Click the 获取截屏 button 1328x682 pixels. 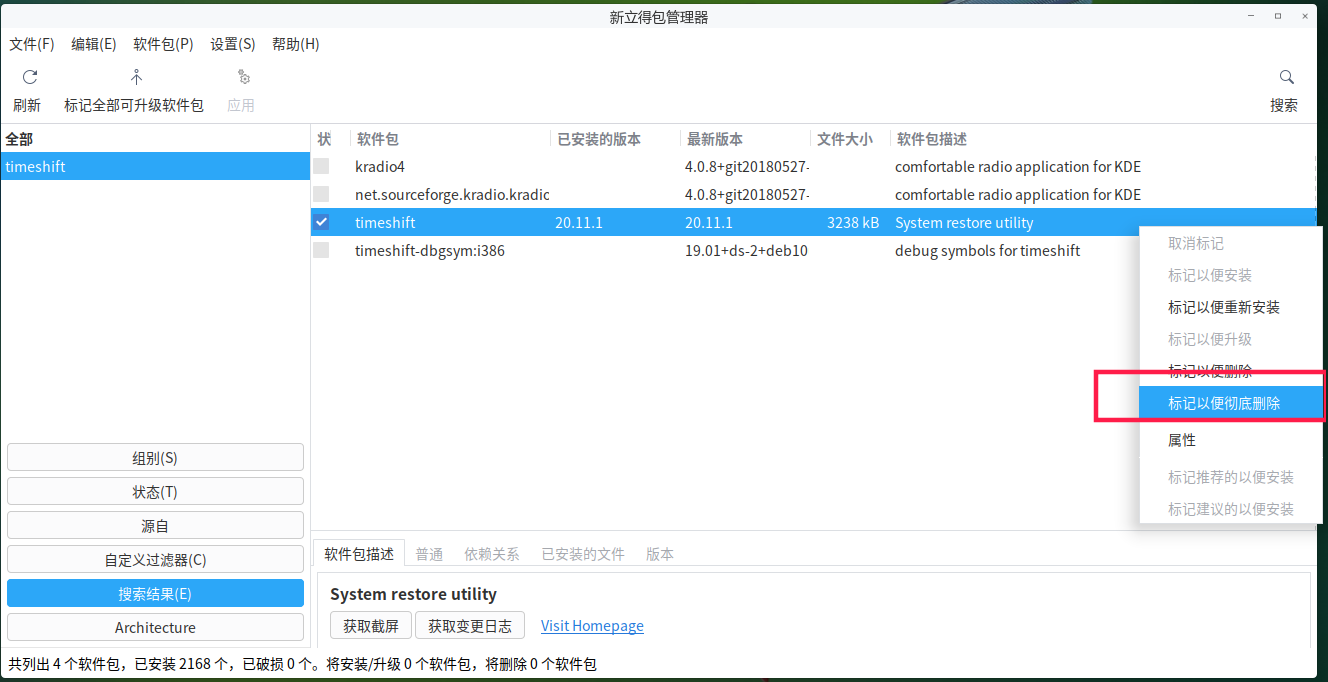tap(371, 626)
